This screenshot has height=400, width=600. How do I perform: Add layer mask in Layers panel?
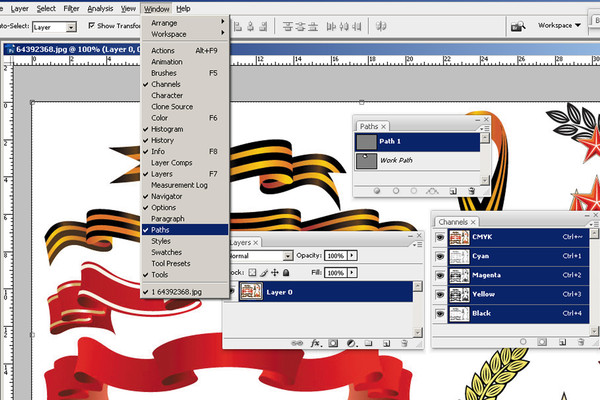pos(332,342)
